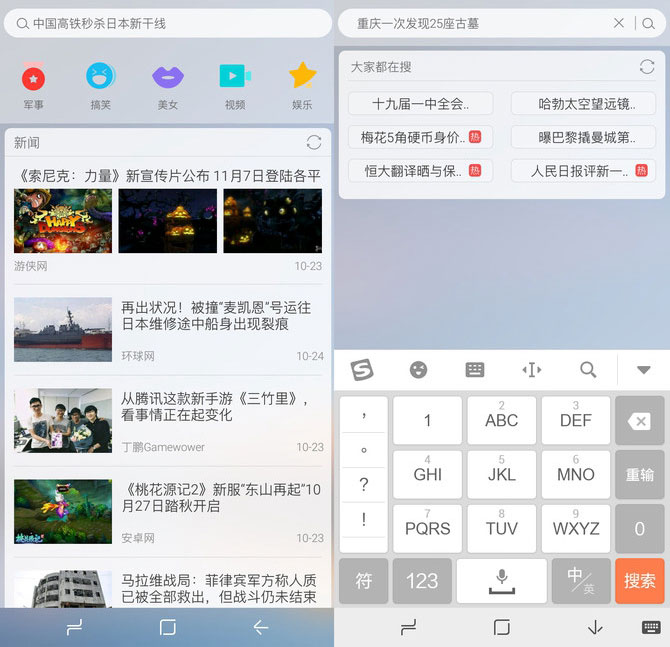670x647 pixels.
Task: Tap the 重输 re-enter key
Action: 640,474
